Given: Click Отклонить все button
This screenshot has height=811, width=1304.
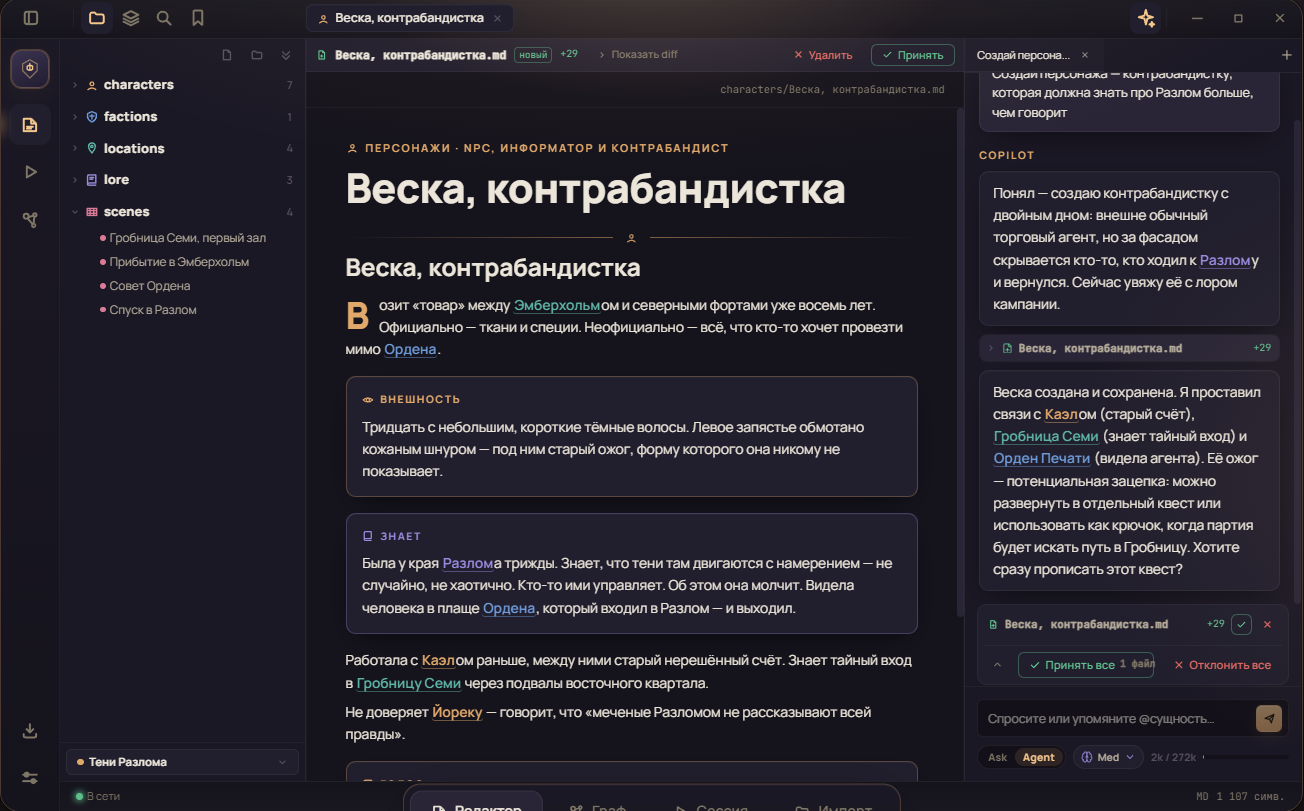Looking at the screenshot, I should click(x=1222, y=665).
